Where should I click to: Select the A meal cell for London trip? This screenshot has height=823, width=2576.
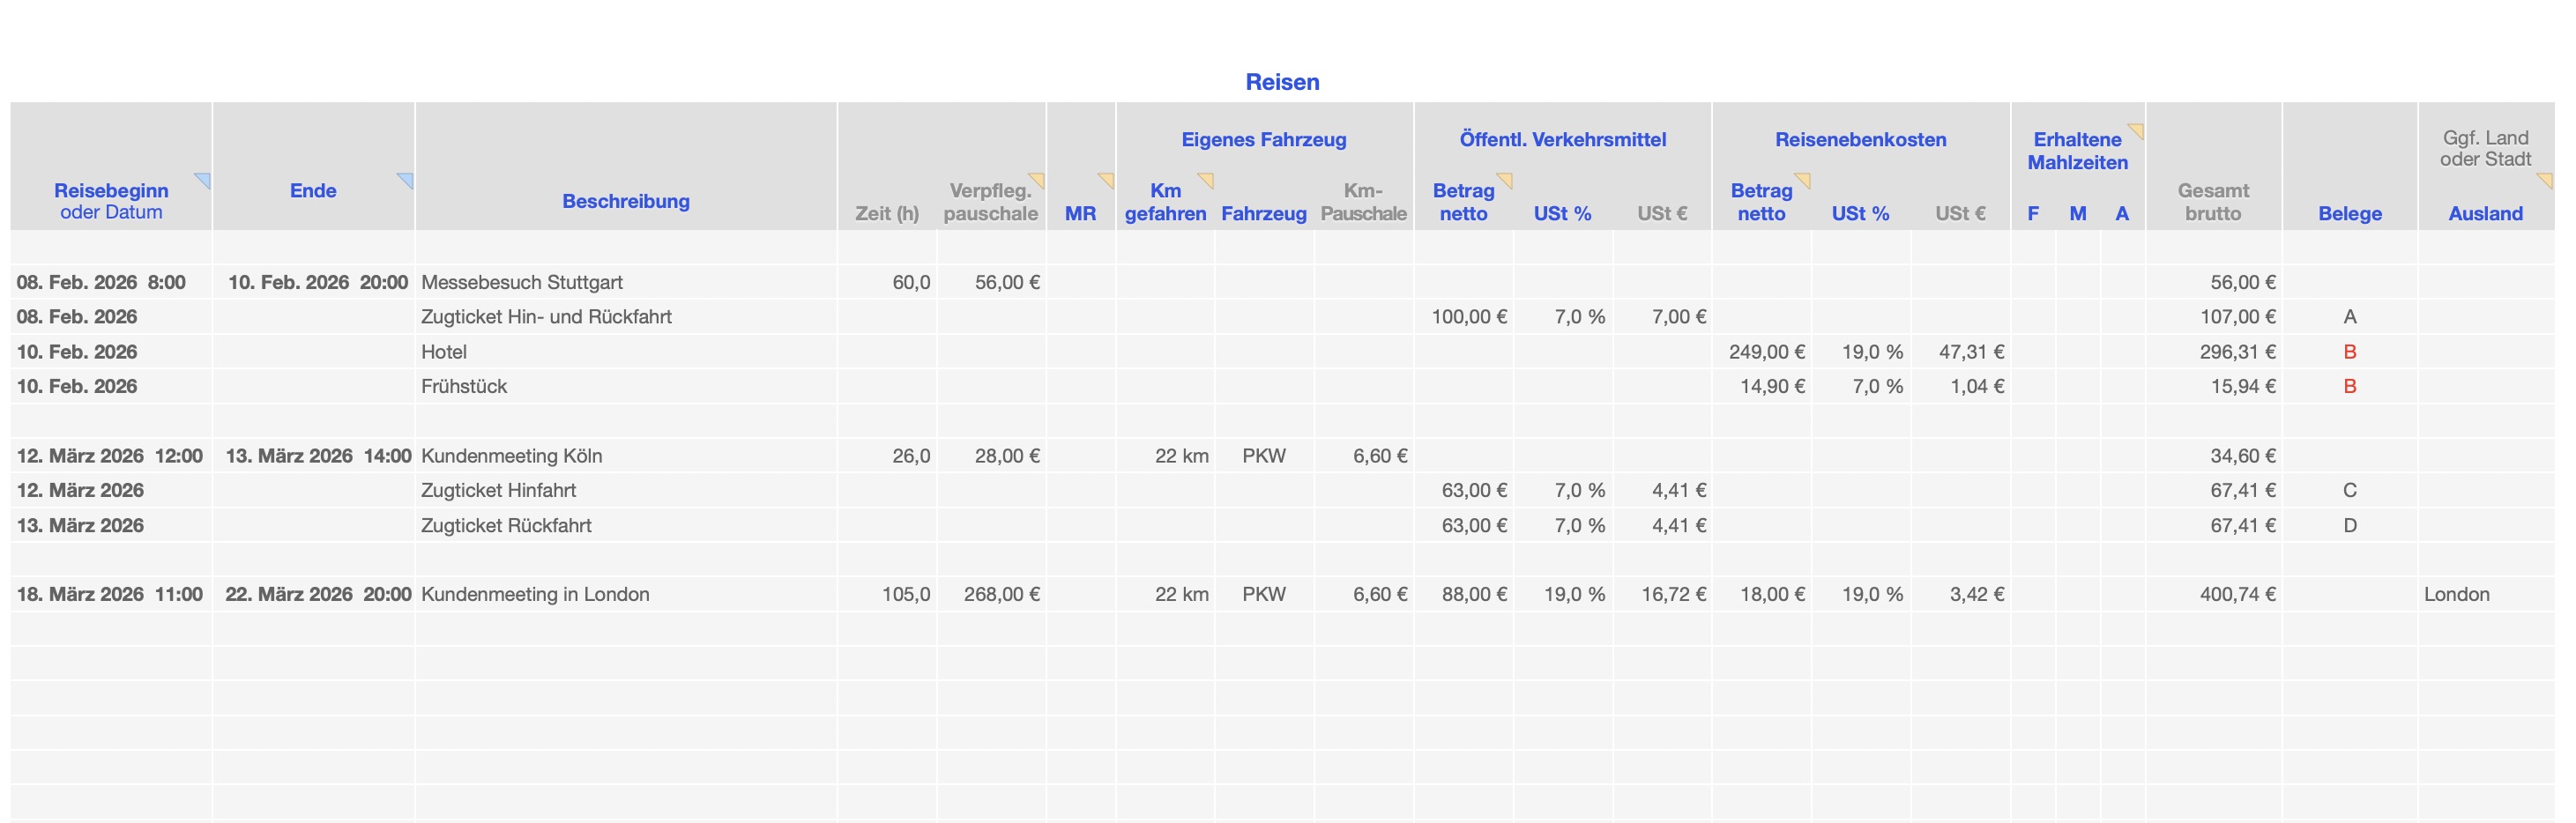(x=2122, y=594)
